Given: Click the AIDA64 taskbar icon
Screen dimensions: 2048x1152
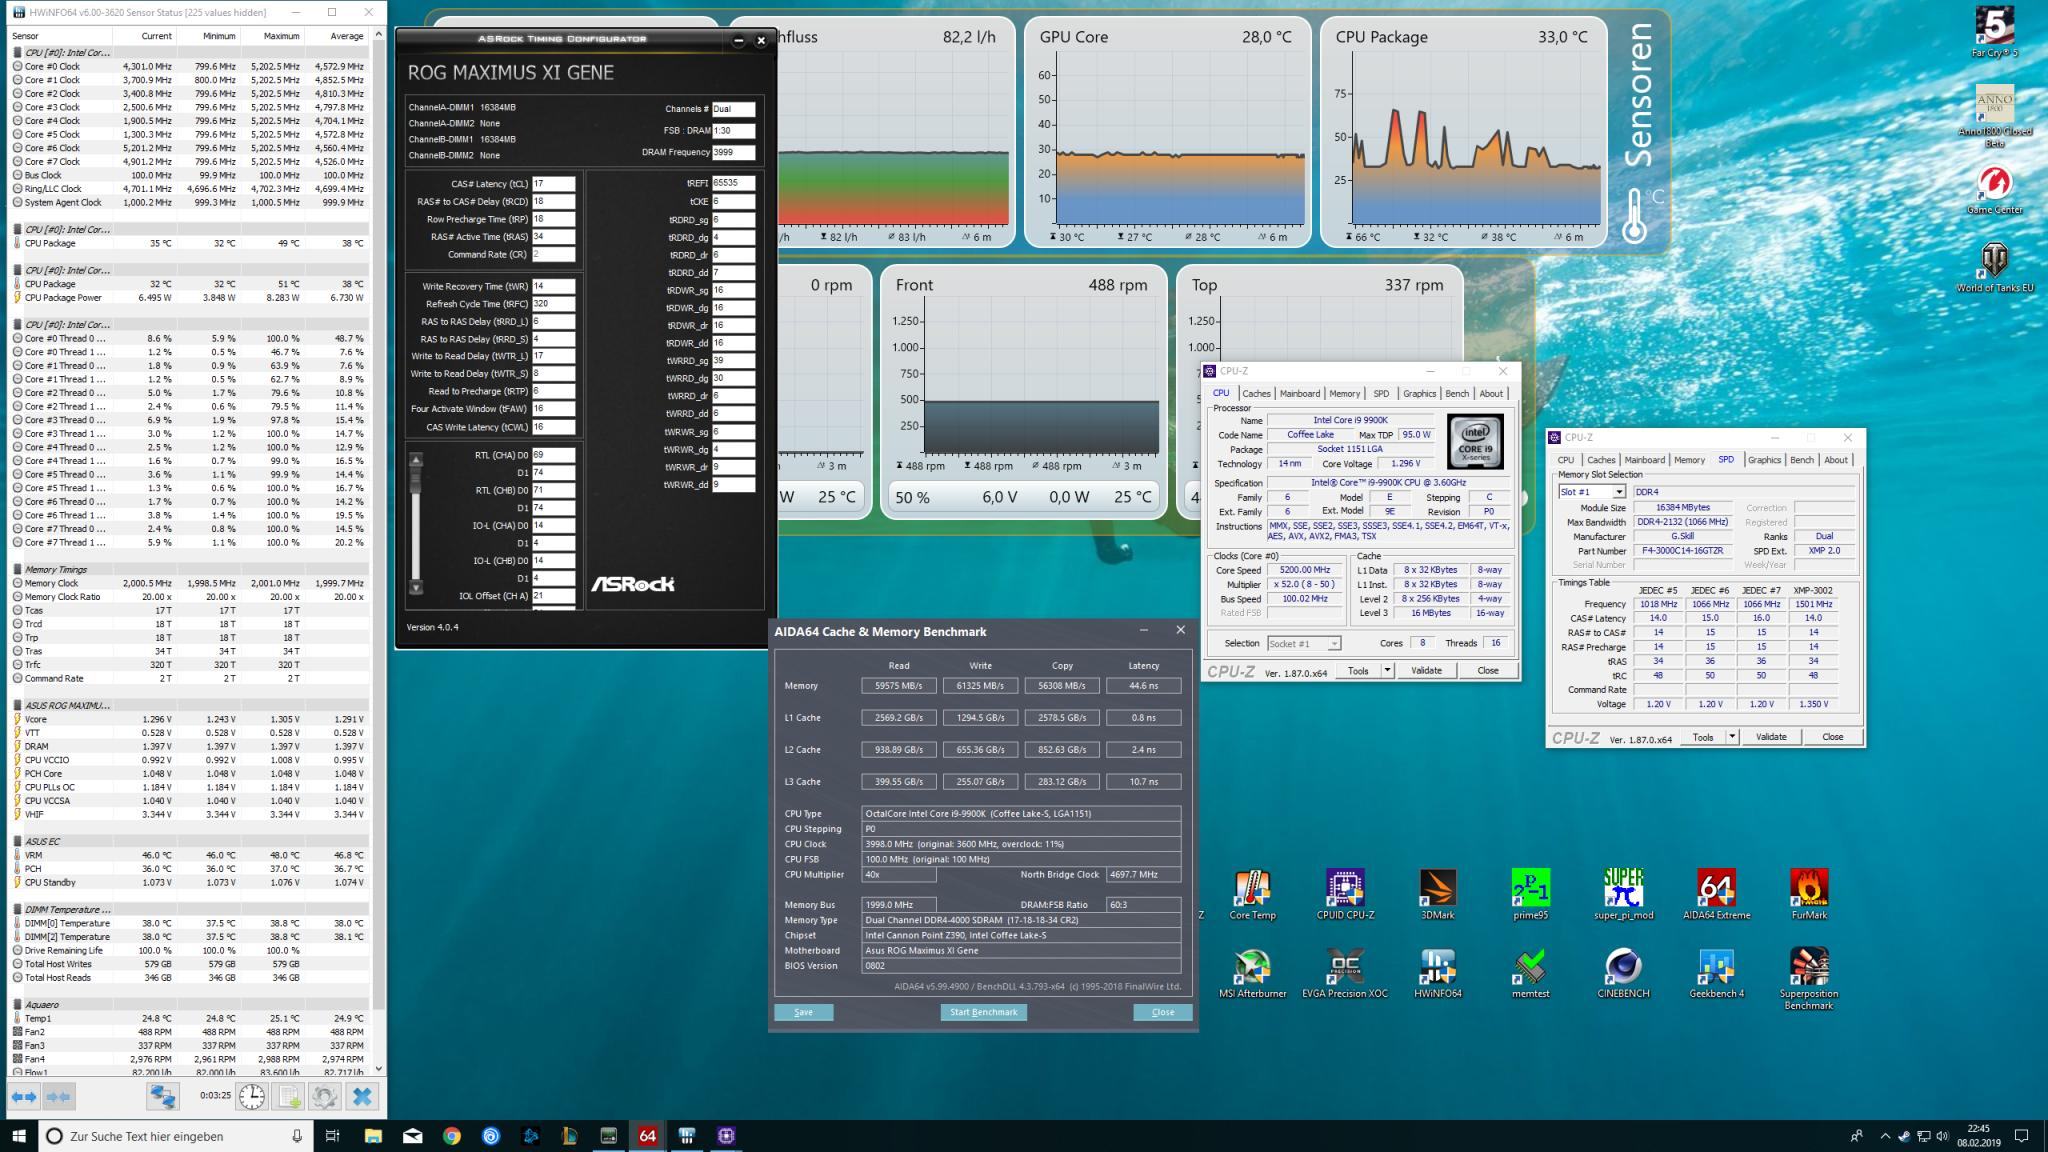Looking at the screenshot, I should pyautogui.click(x=647, y=1136).
